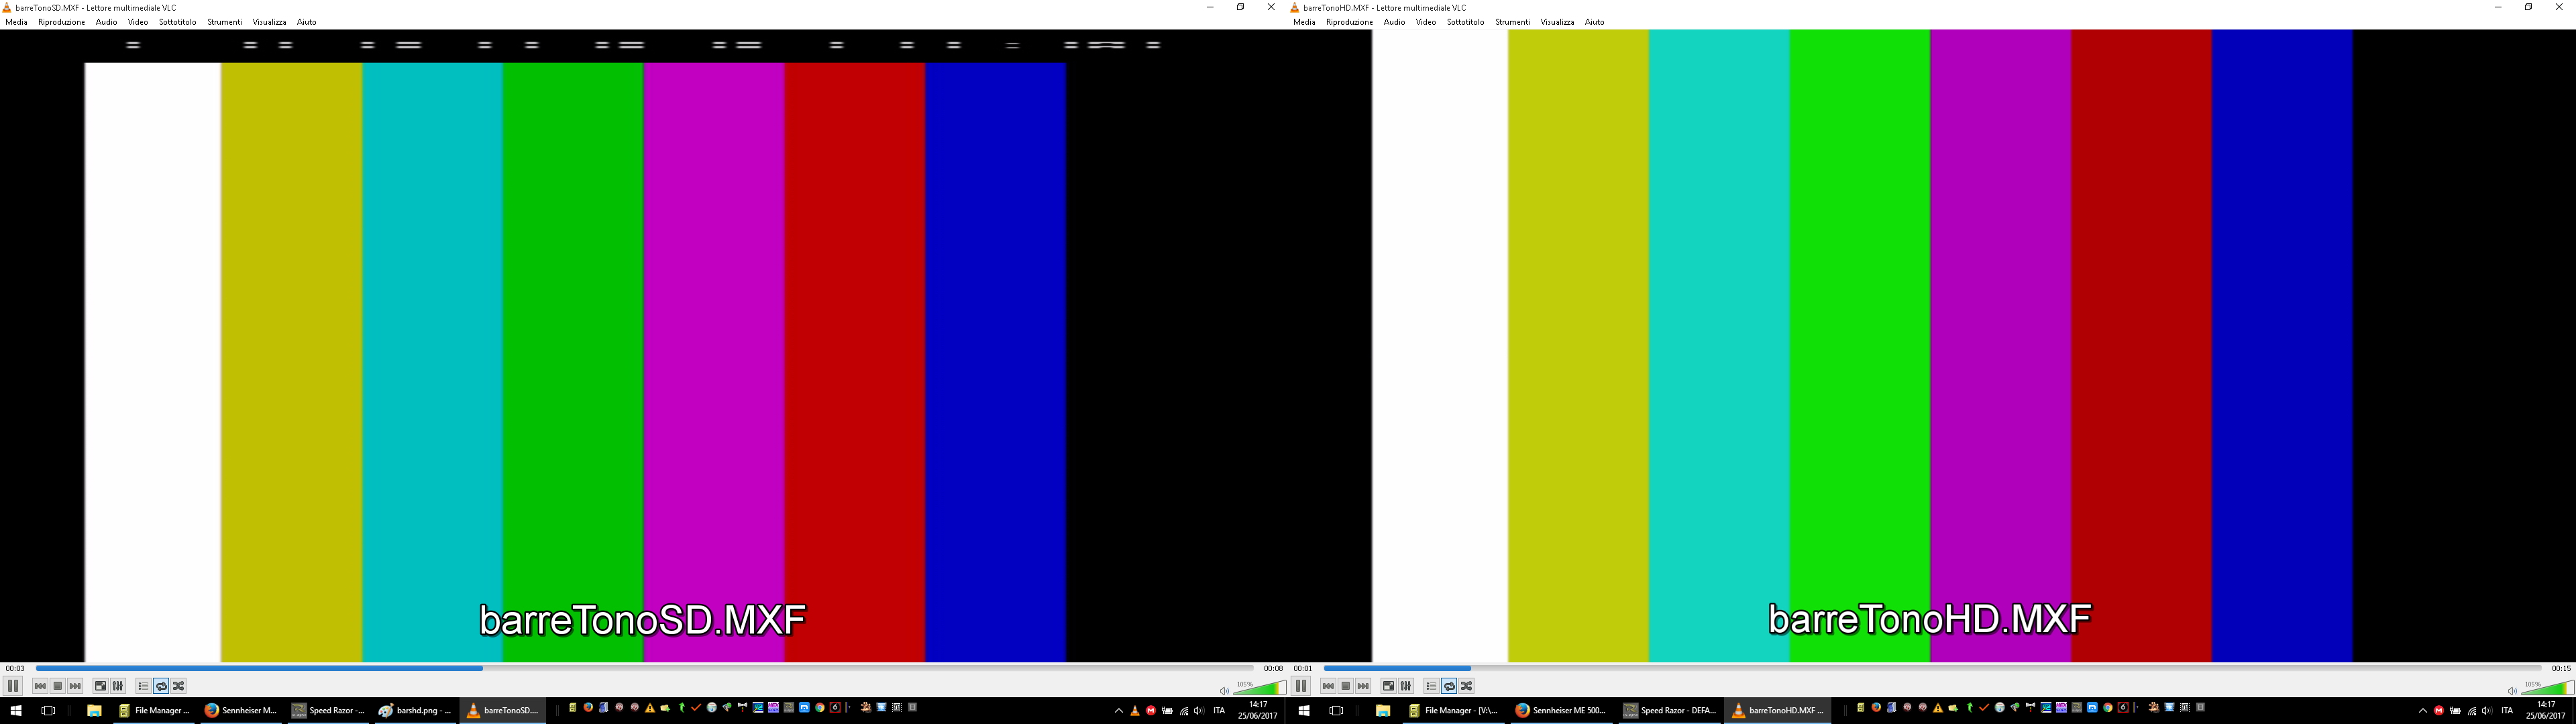Skip to next media in barreTonoSD
Image resolution: width=2576 pixels, height=724 pixels.
[75, 686]
